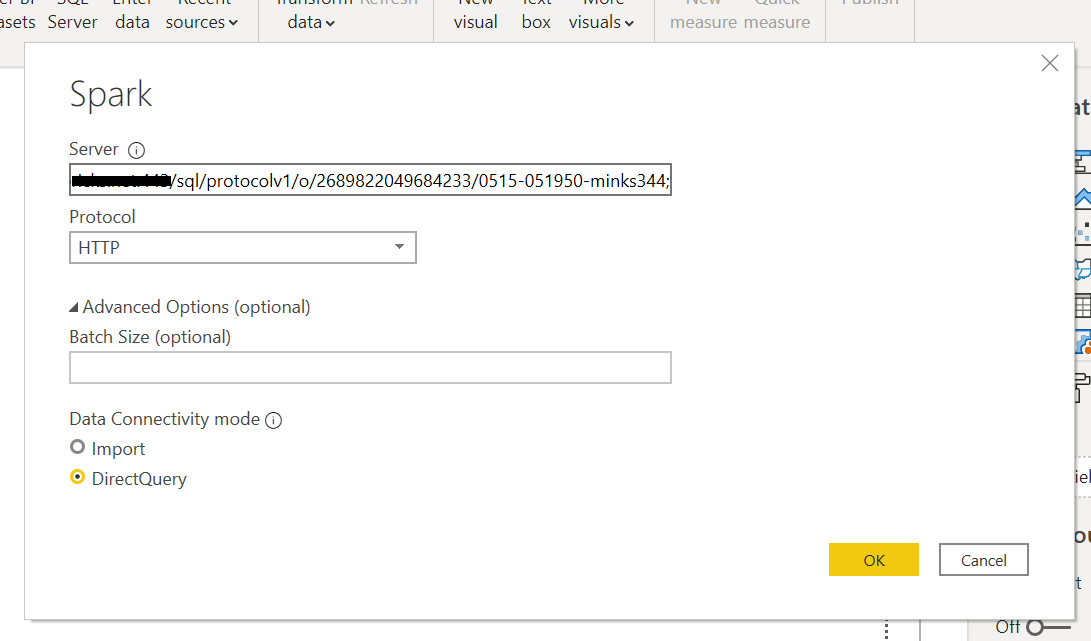Click the Cancel button

click(983, 560)
